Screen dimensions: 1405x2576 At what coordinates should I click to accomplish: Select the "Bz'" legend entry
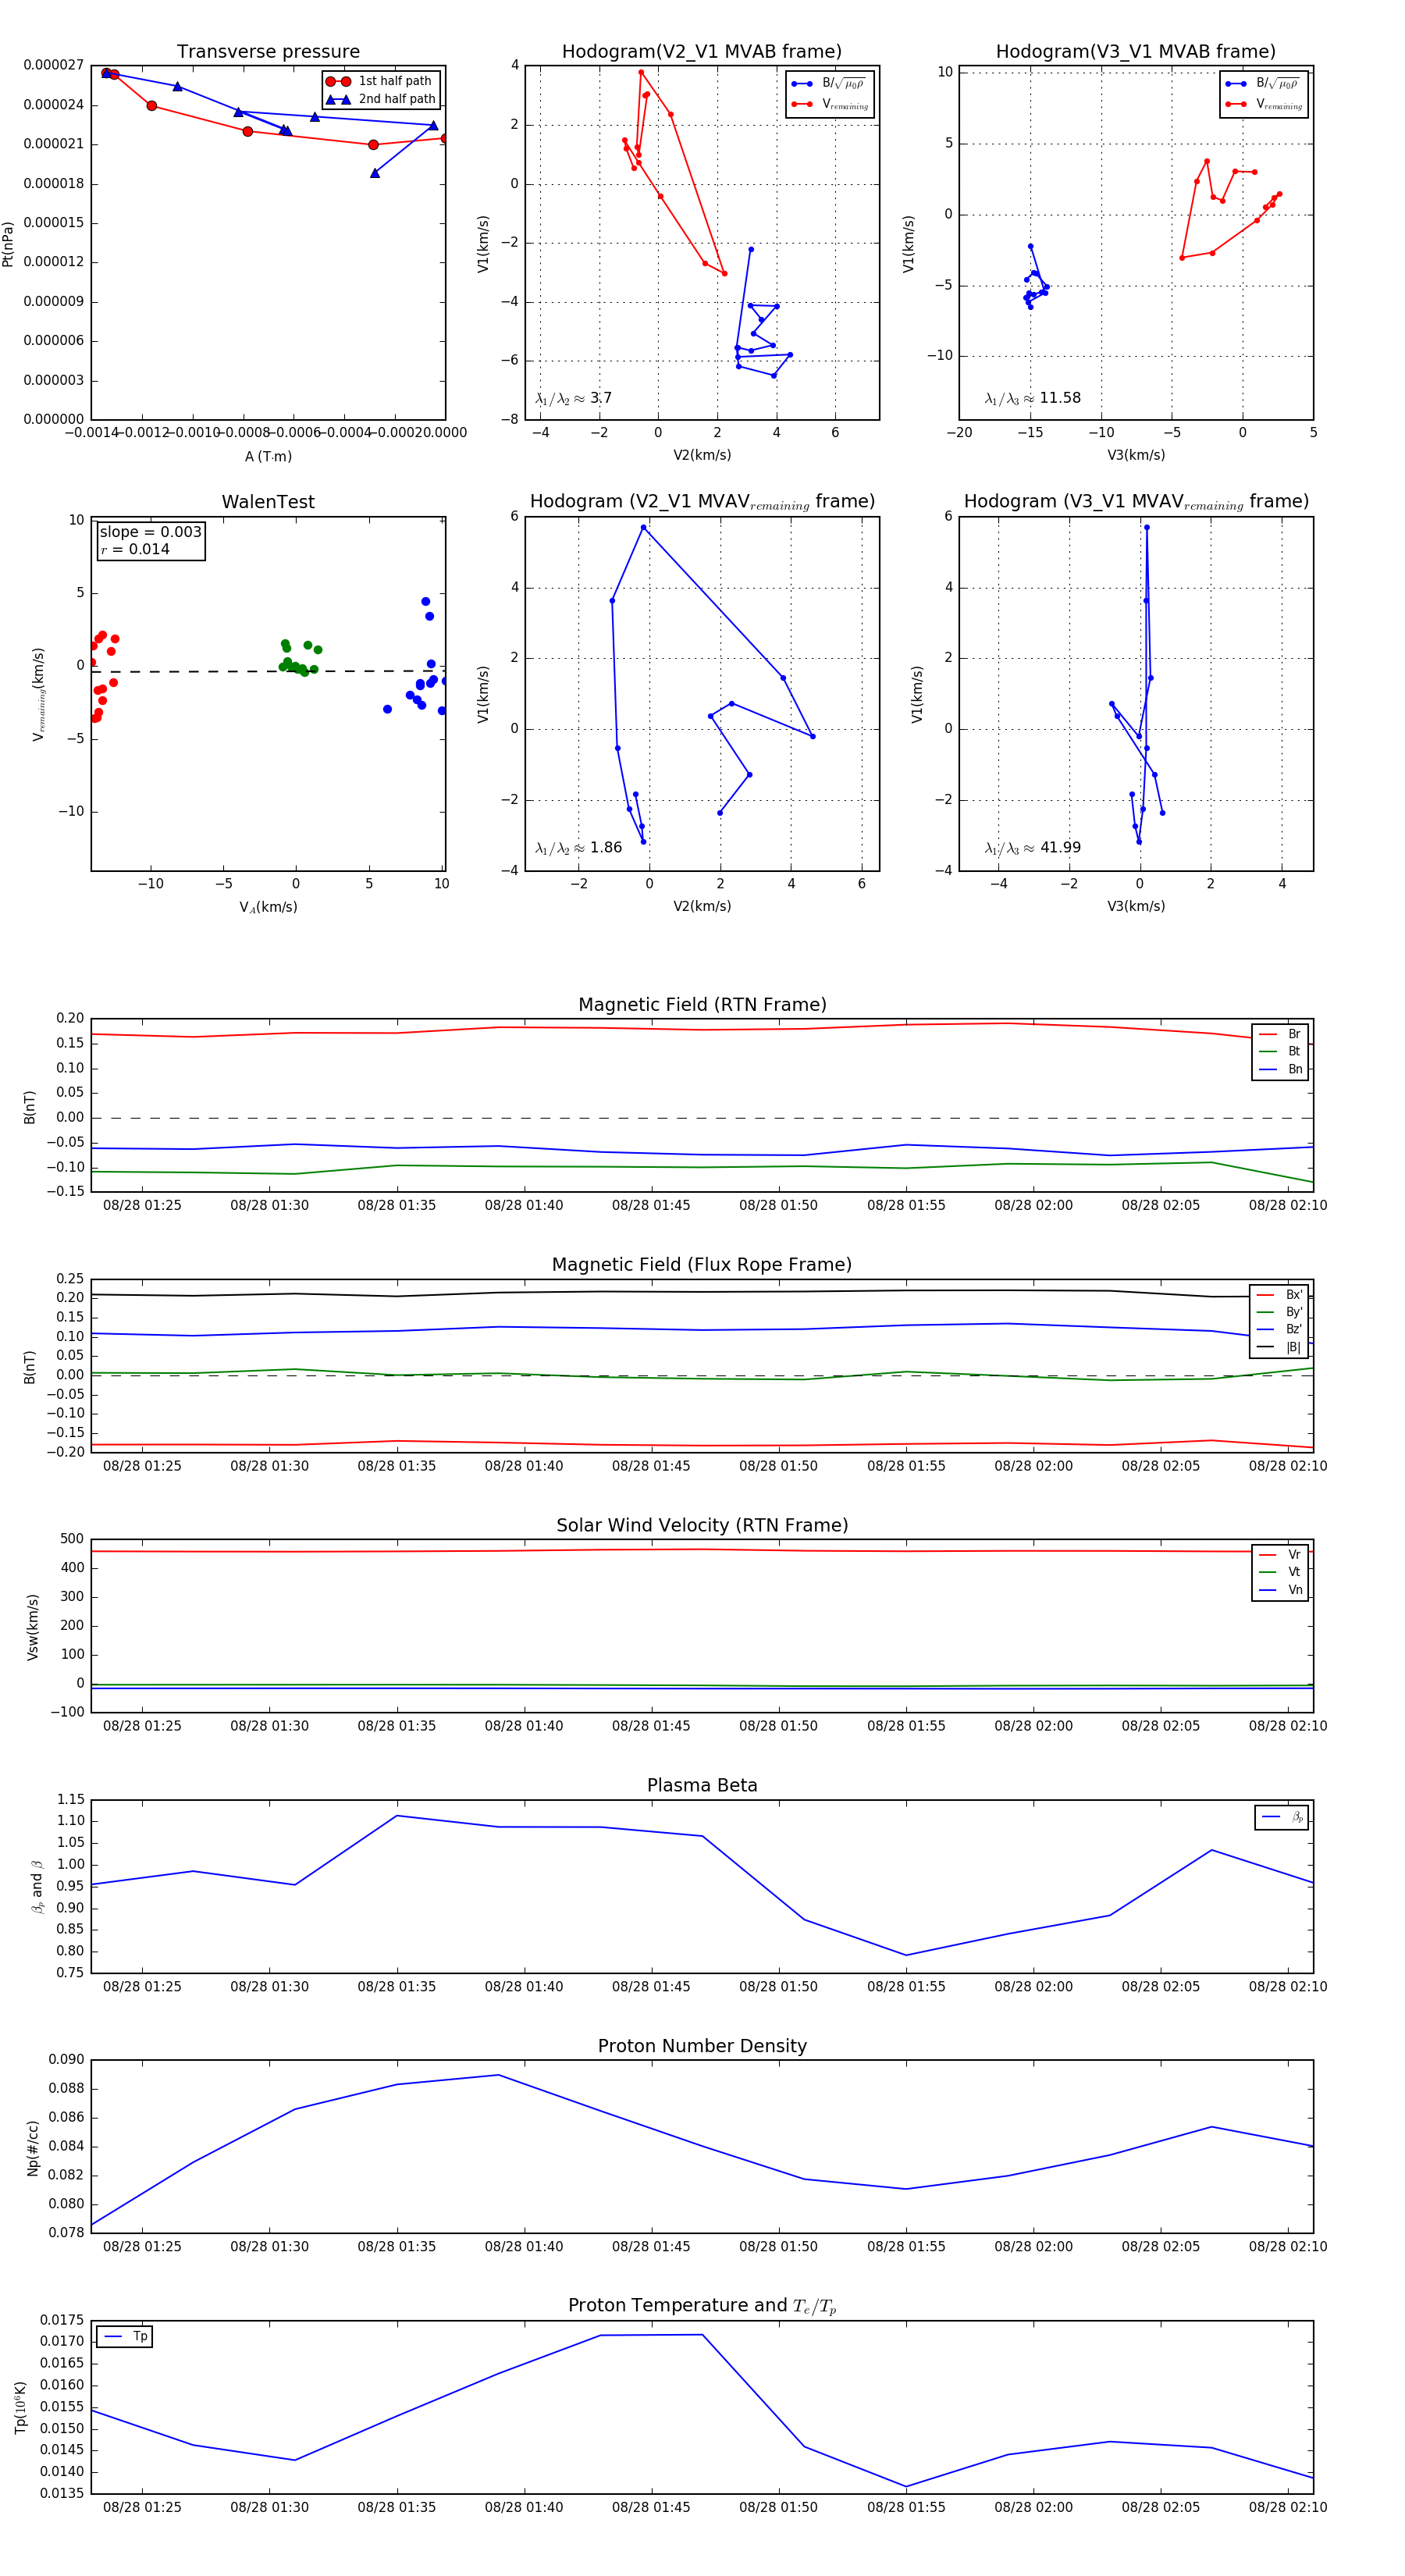pos(1279,1329)
